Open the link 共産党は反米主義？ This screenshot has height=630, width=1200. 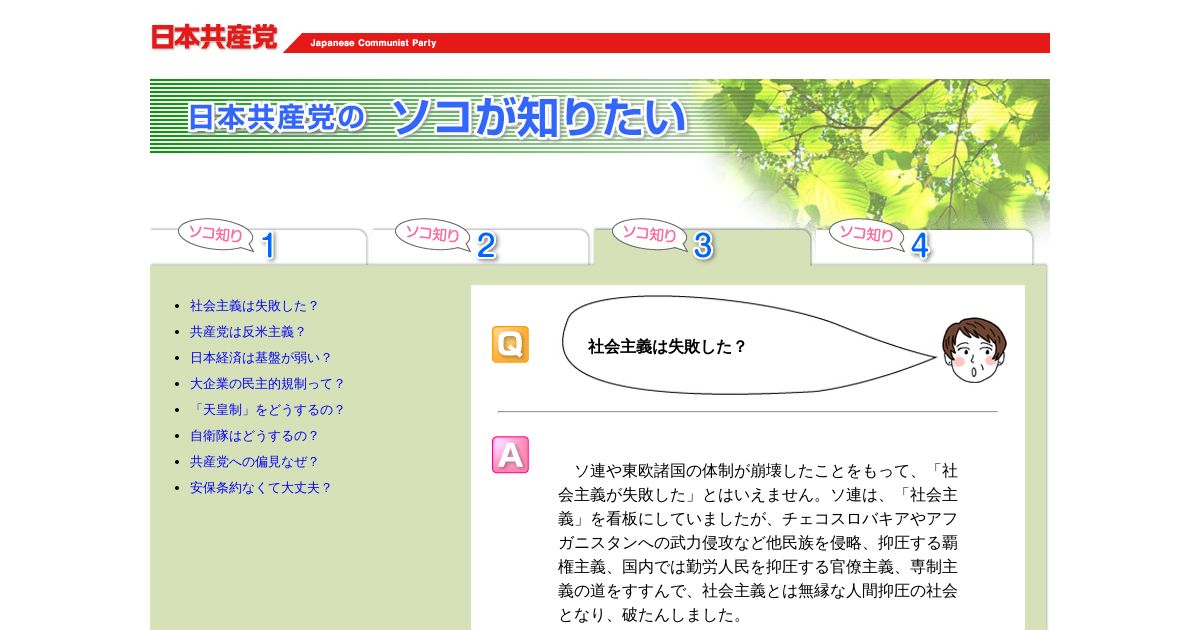(248, 332)
